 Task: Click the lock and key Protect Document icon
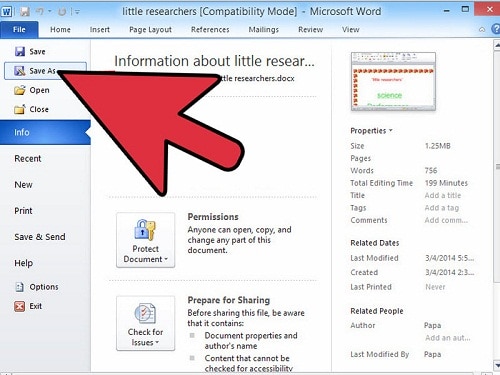tap(145, 230)
